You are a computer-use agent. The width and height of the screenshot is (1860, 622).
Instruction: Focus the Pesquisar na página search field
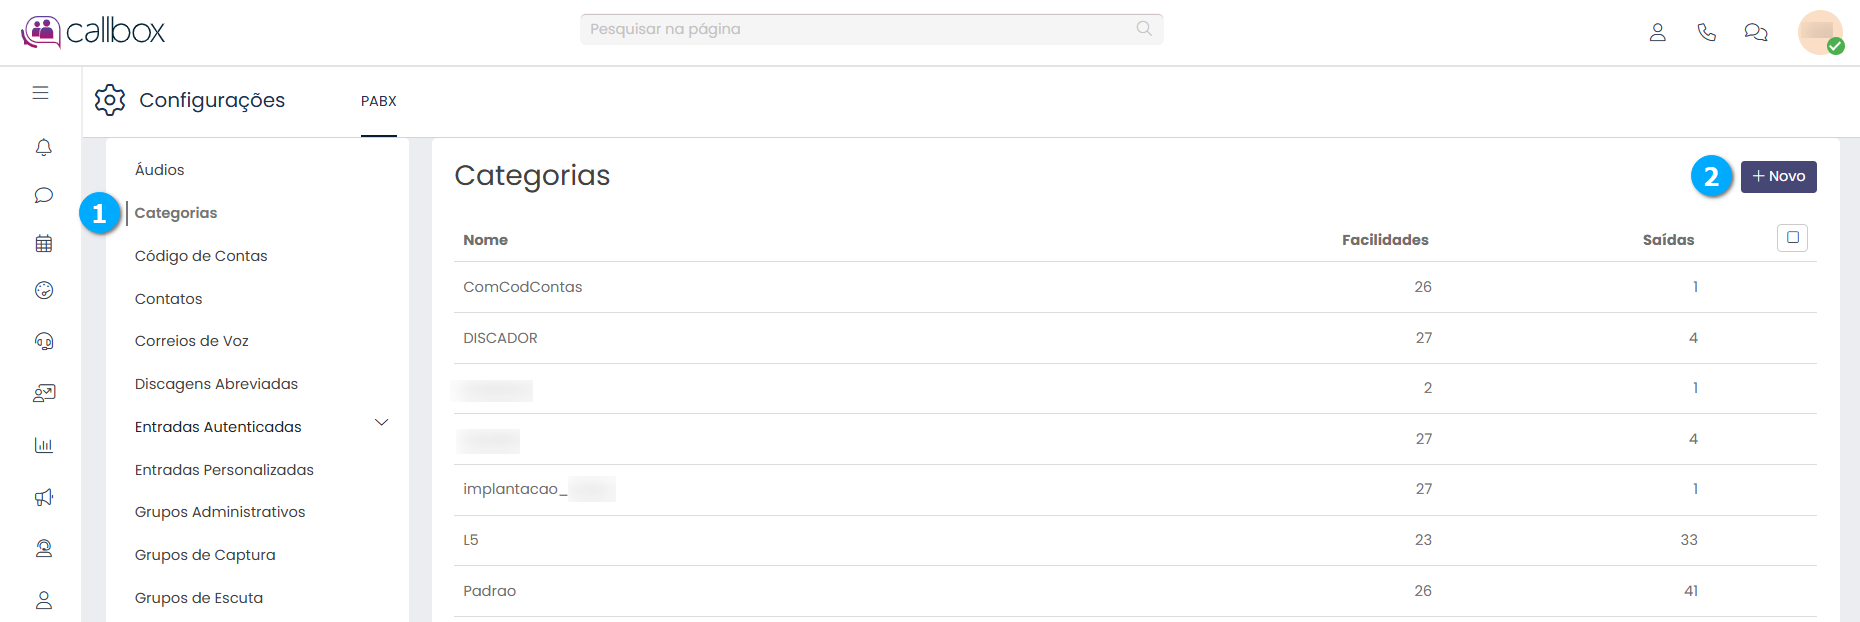point(860,29)
